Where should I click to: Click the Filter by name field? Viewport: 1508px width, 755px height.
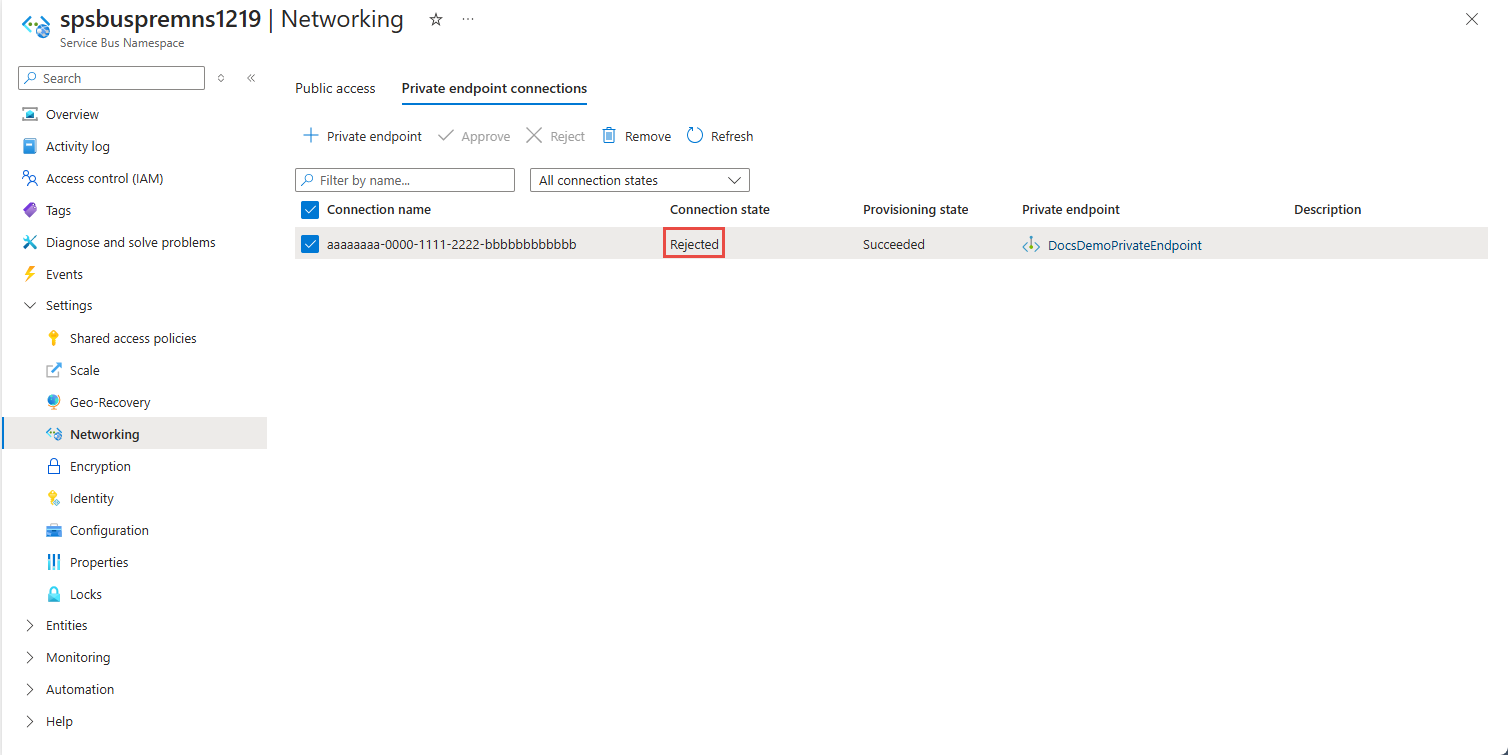click(x=405, y=180)
